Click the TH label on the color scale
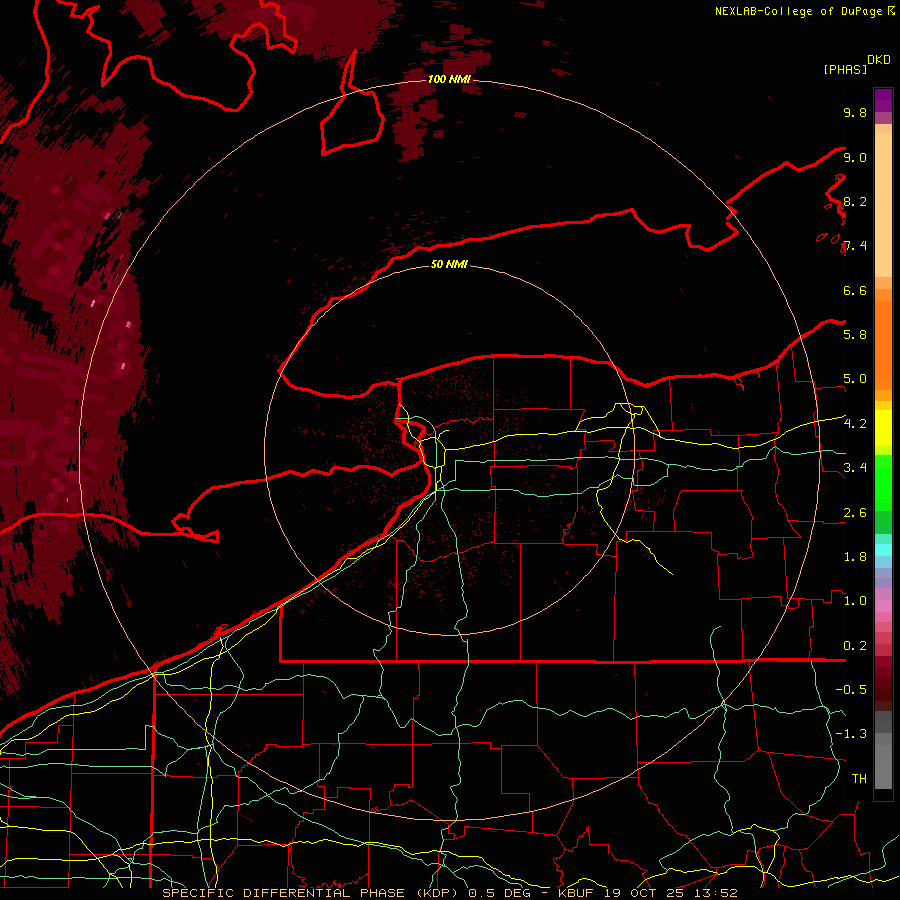The width and height of the screenshot is (900, 900). (x=859, y=779)
